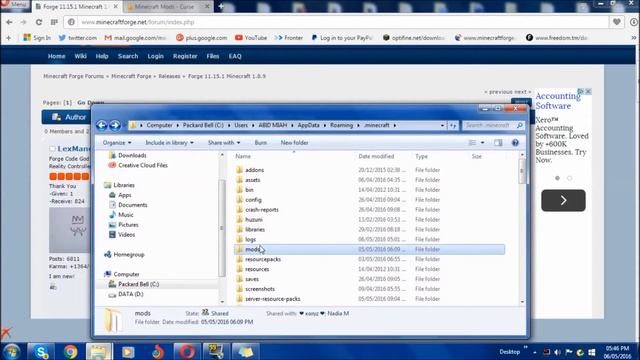Click the Explorer Back arrow button

click(x=102, y=125)
